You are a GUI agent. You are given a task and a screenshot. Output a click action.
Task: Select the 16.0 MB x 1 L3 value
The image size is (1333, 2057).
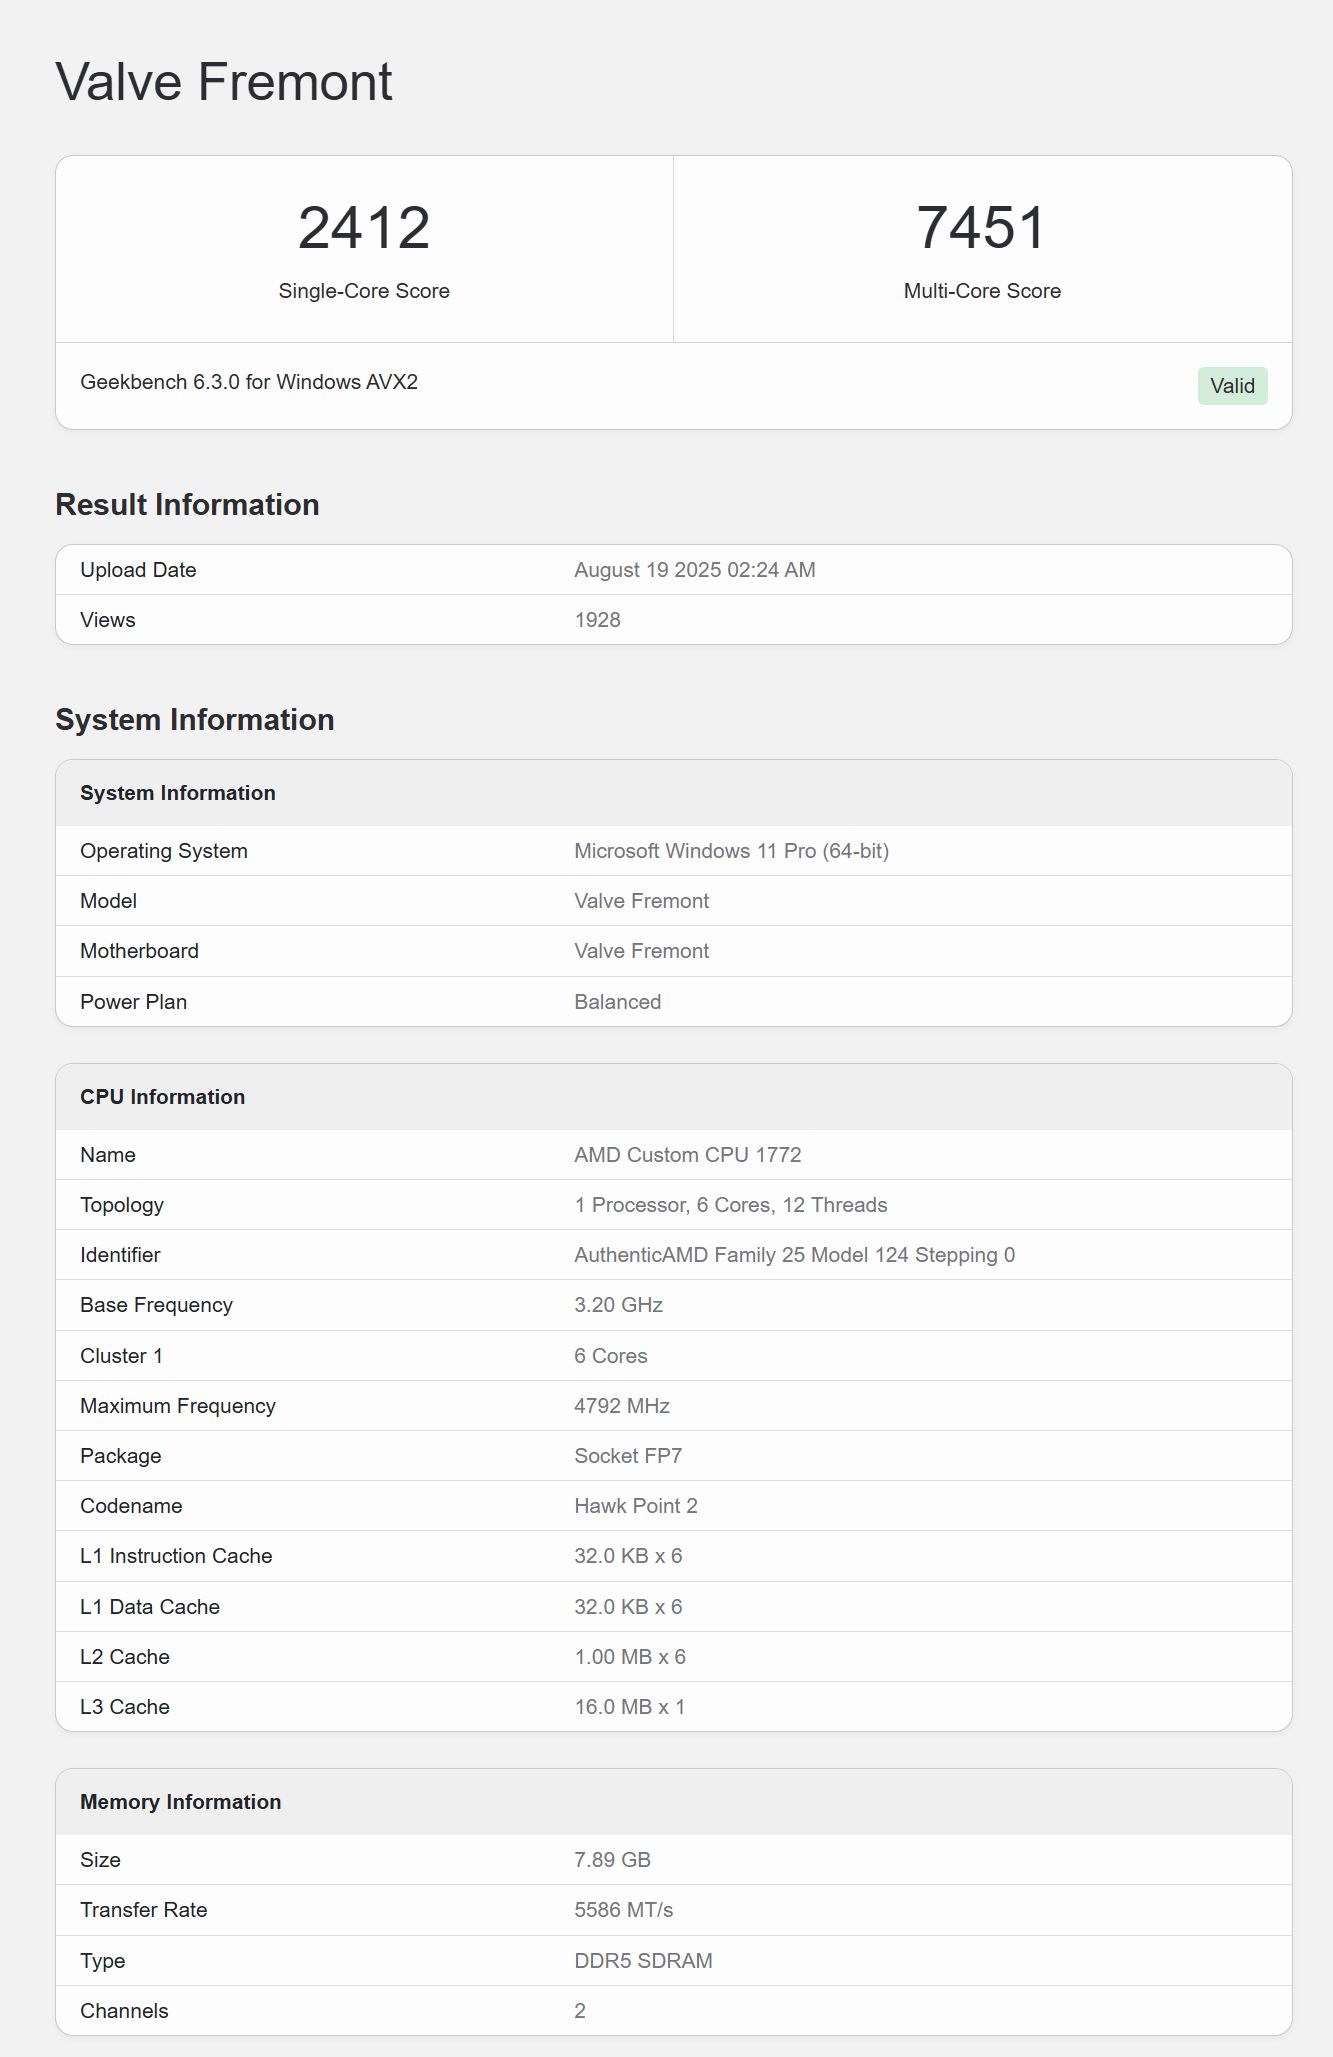click(x=630, y=1707)
